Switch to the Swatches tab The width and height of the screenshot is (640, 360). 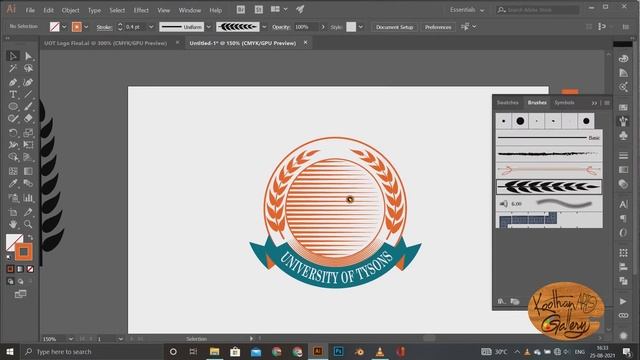click(507, 103)
